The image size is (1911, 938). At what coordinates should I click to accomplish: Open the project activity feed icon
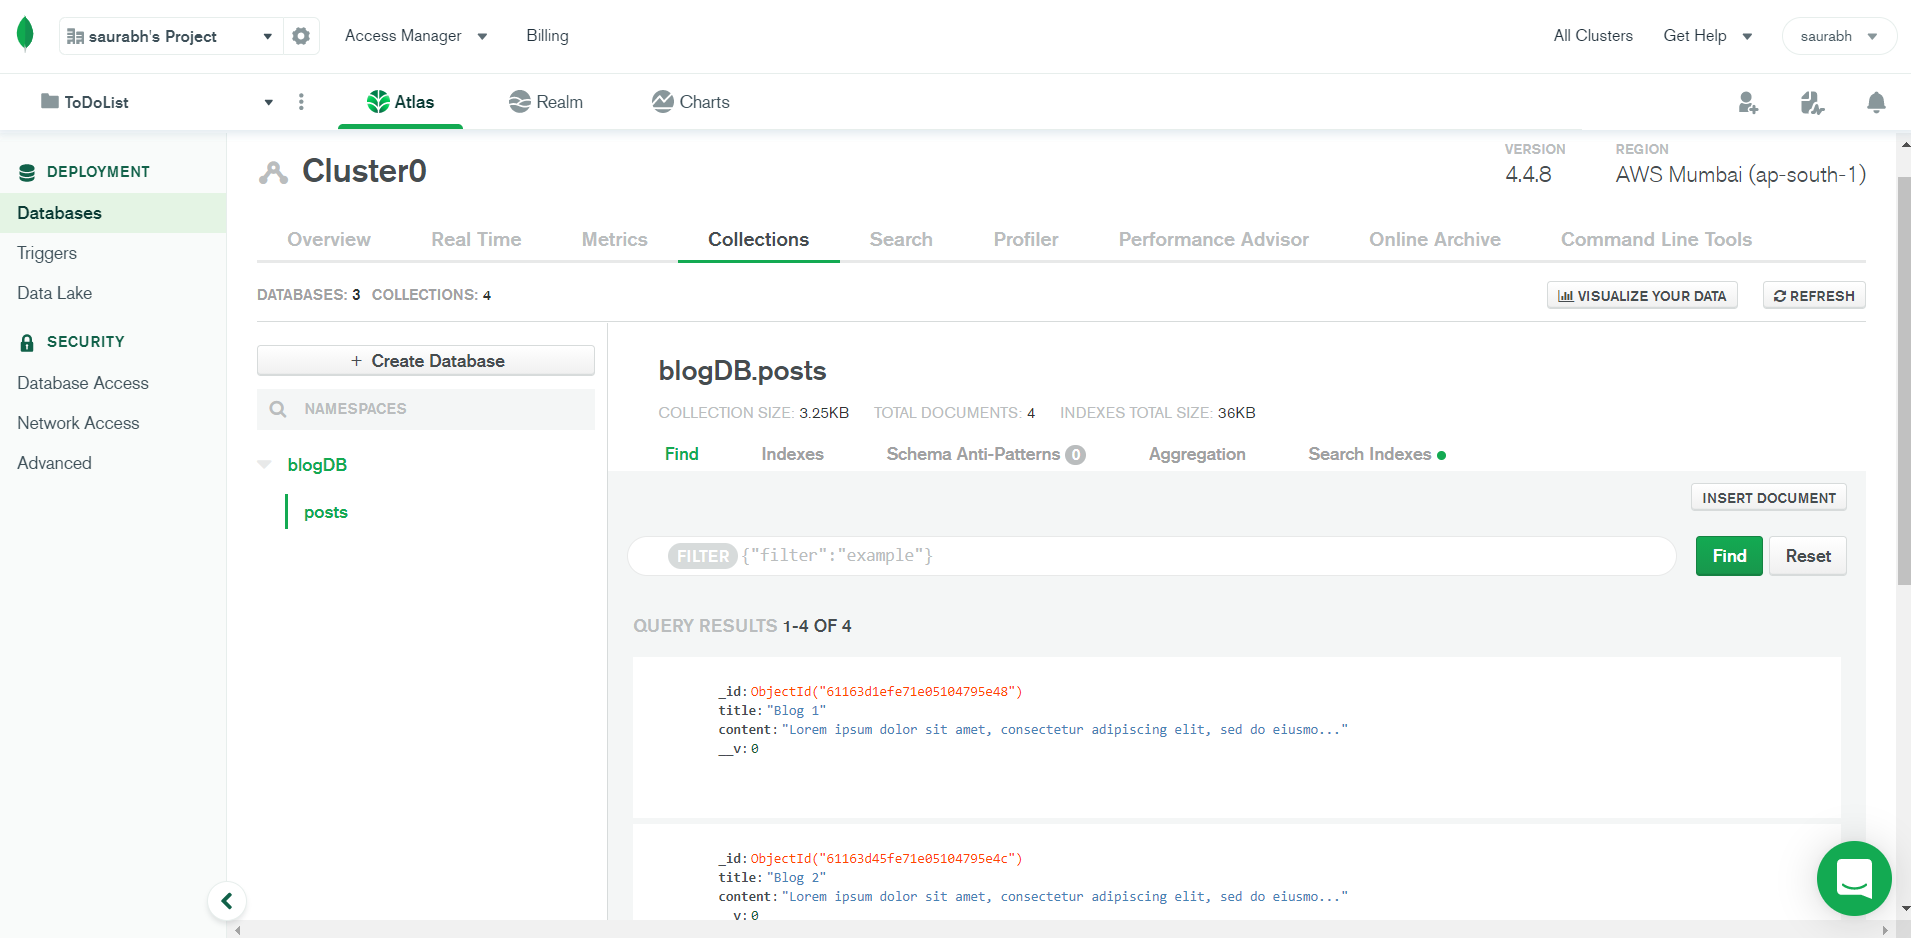point(1812,102)
